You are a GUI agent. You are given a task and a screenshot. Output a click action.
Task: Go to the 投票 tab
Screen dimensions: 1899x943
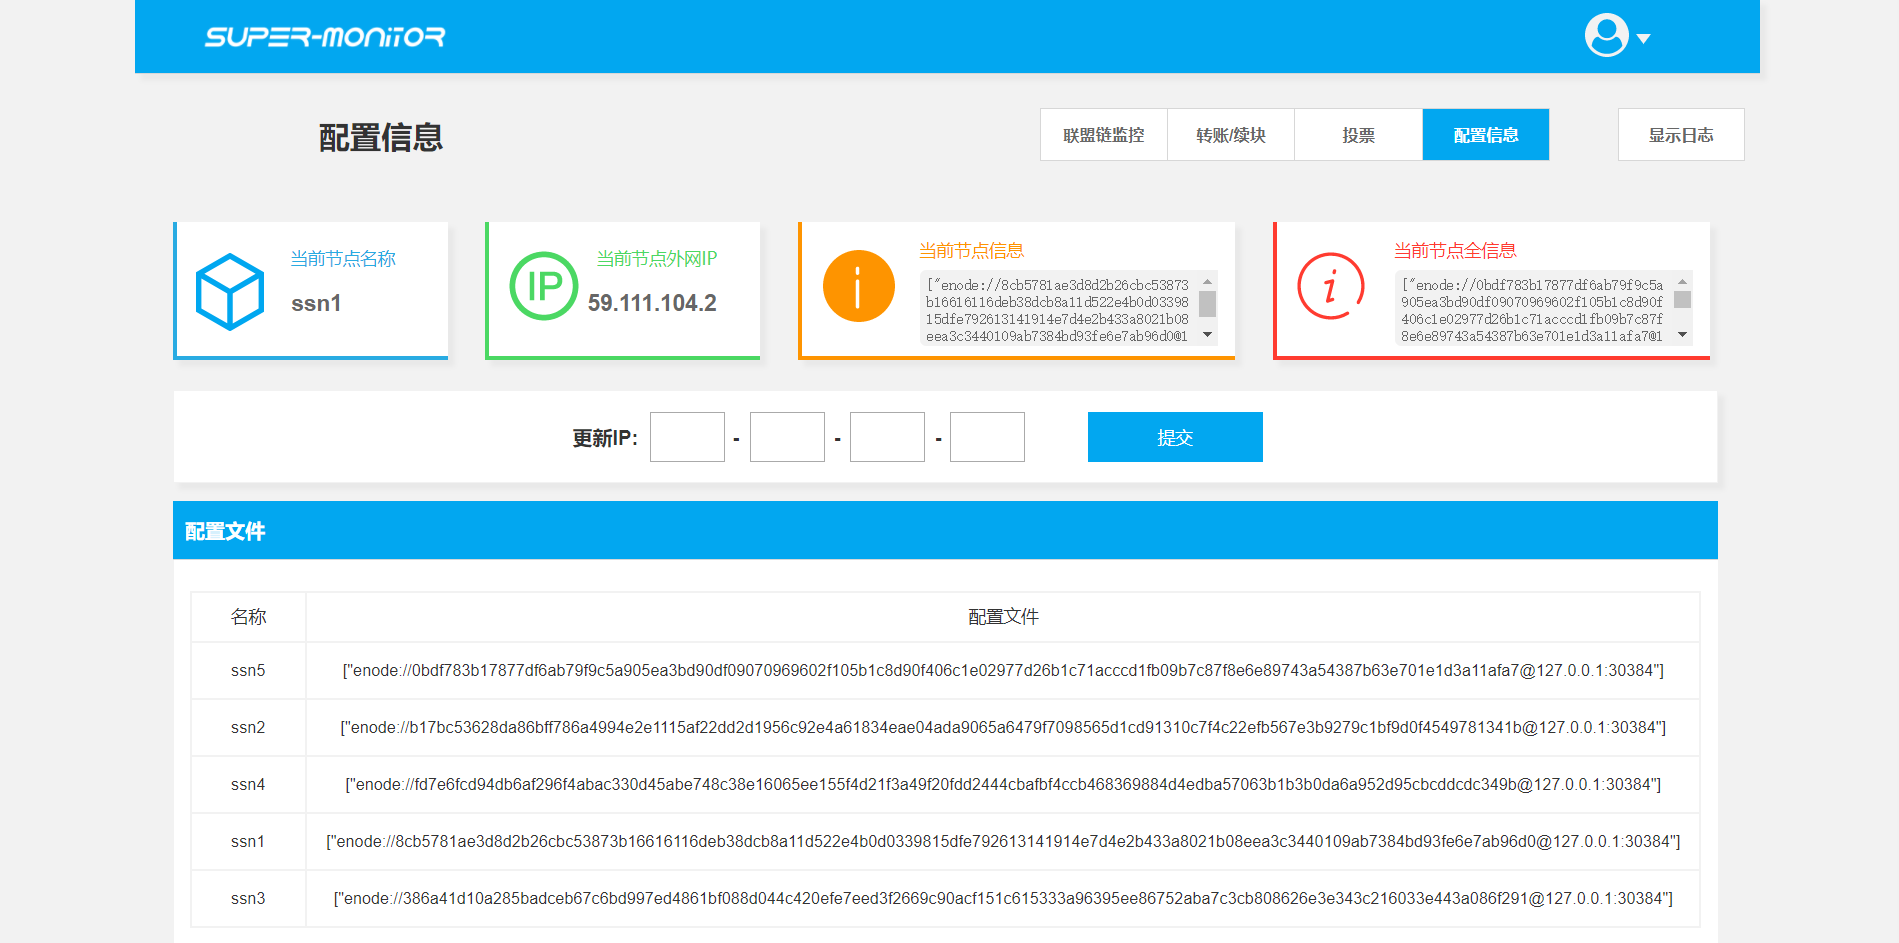click(x=1358, y=135)
